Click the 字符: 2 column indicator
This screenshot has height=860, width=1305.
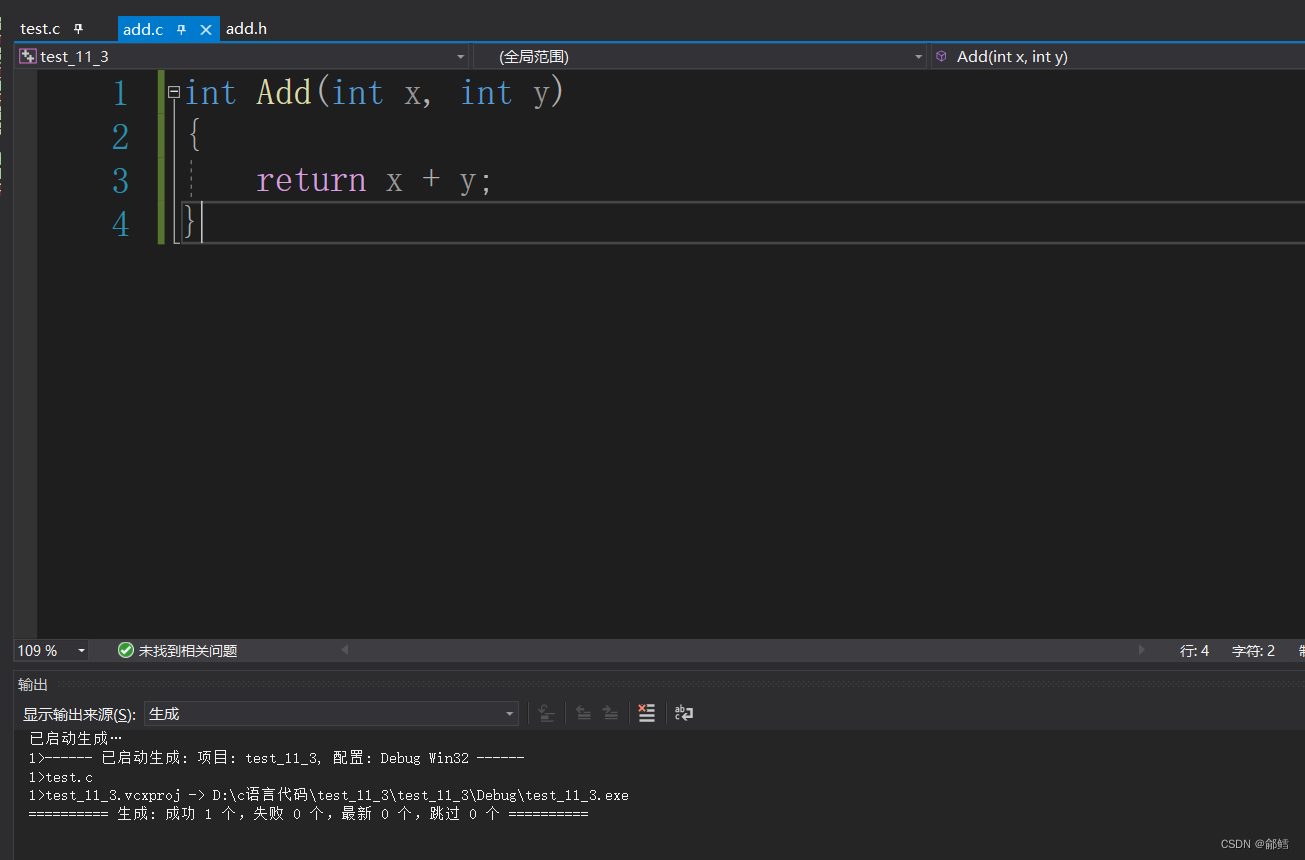coord(1253,651)
